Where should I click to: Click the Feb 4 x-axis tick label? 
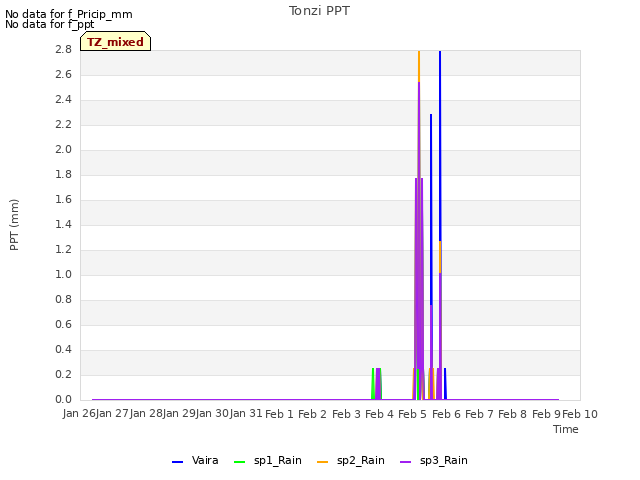[x=379, y=414]
